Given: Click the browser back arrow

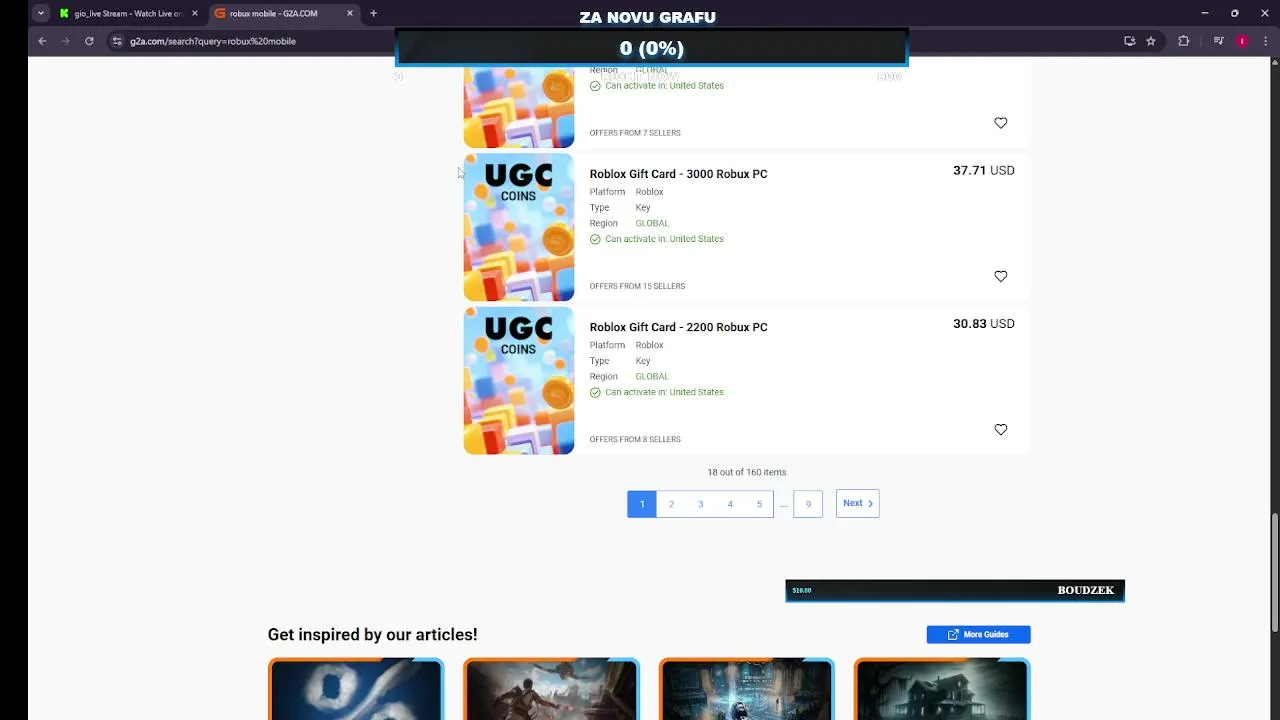Looking at the screenshot, I should (x=42, y=41).
